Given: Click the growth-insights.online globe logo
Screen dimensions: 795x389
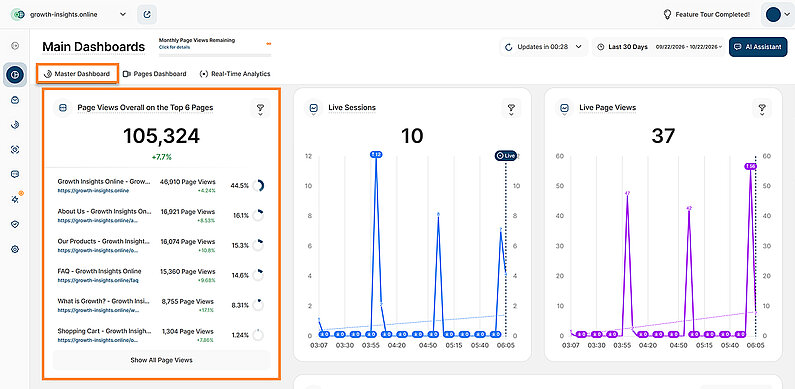Looking at the screenshot, I should [x=18, y=15].
